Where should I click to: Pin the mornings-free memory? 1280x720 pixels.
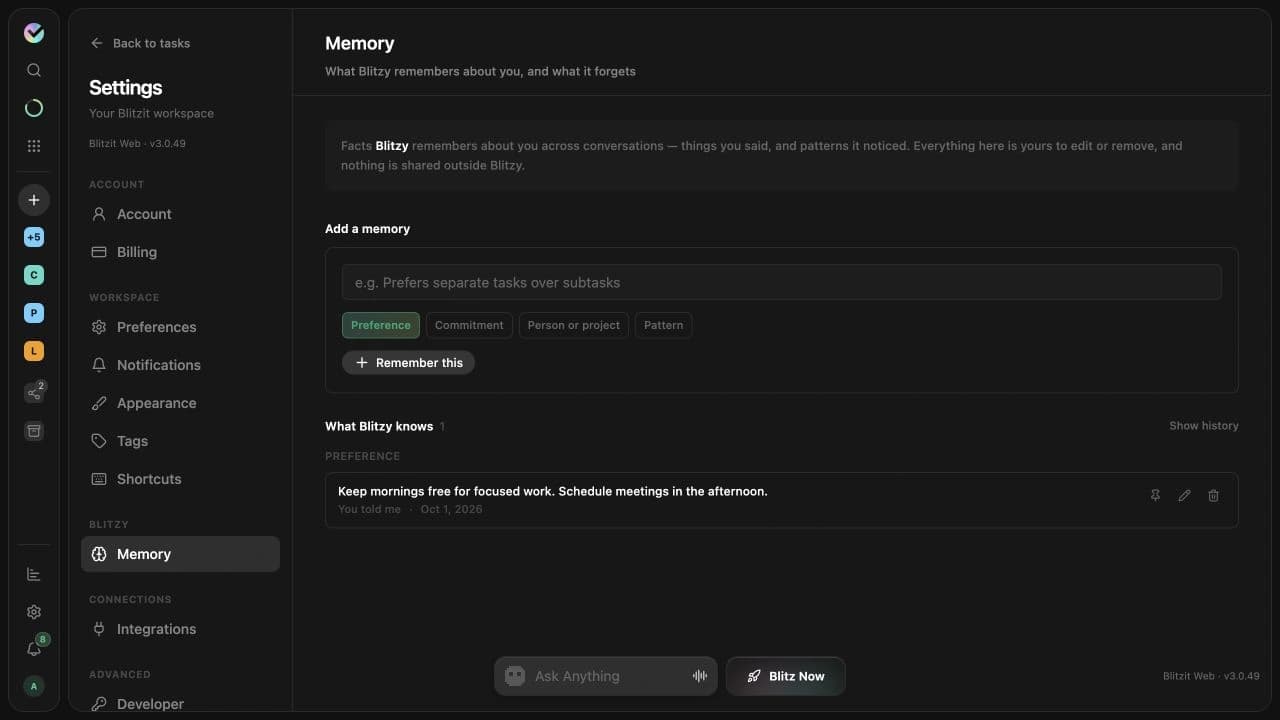[1155, 495]
